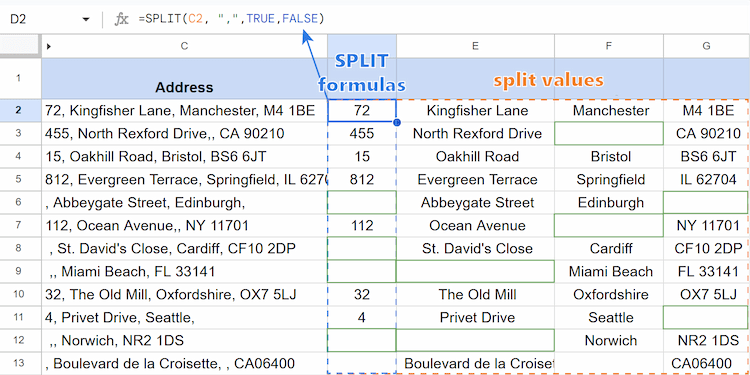
Task: Click the 'M4 1BE' cell
Action: click(x=706, y=110)
